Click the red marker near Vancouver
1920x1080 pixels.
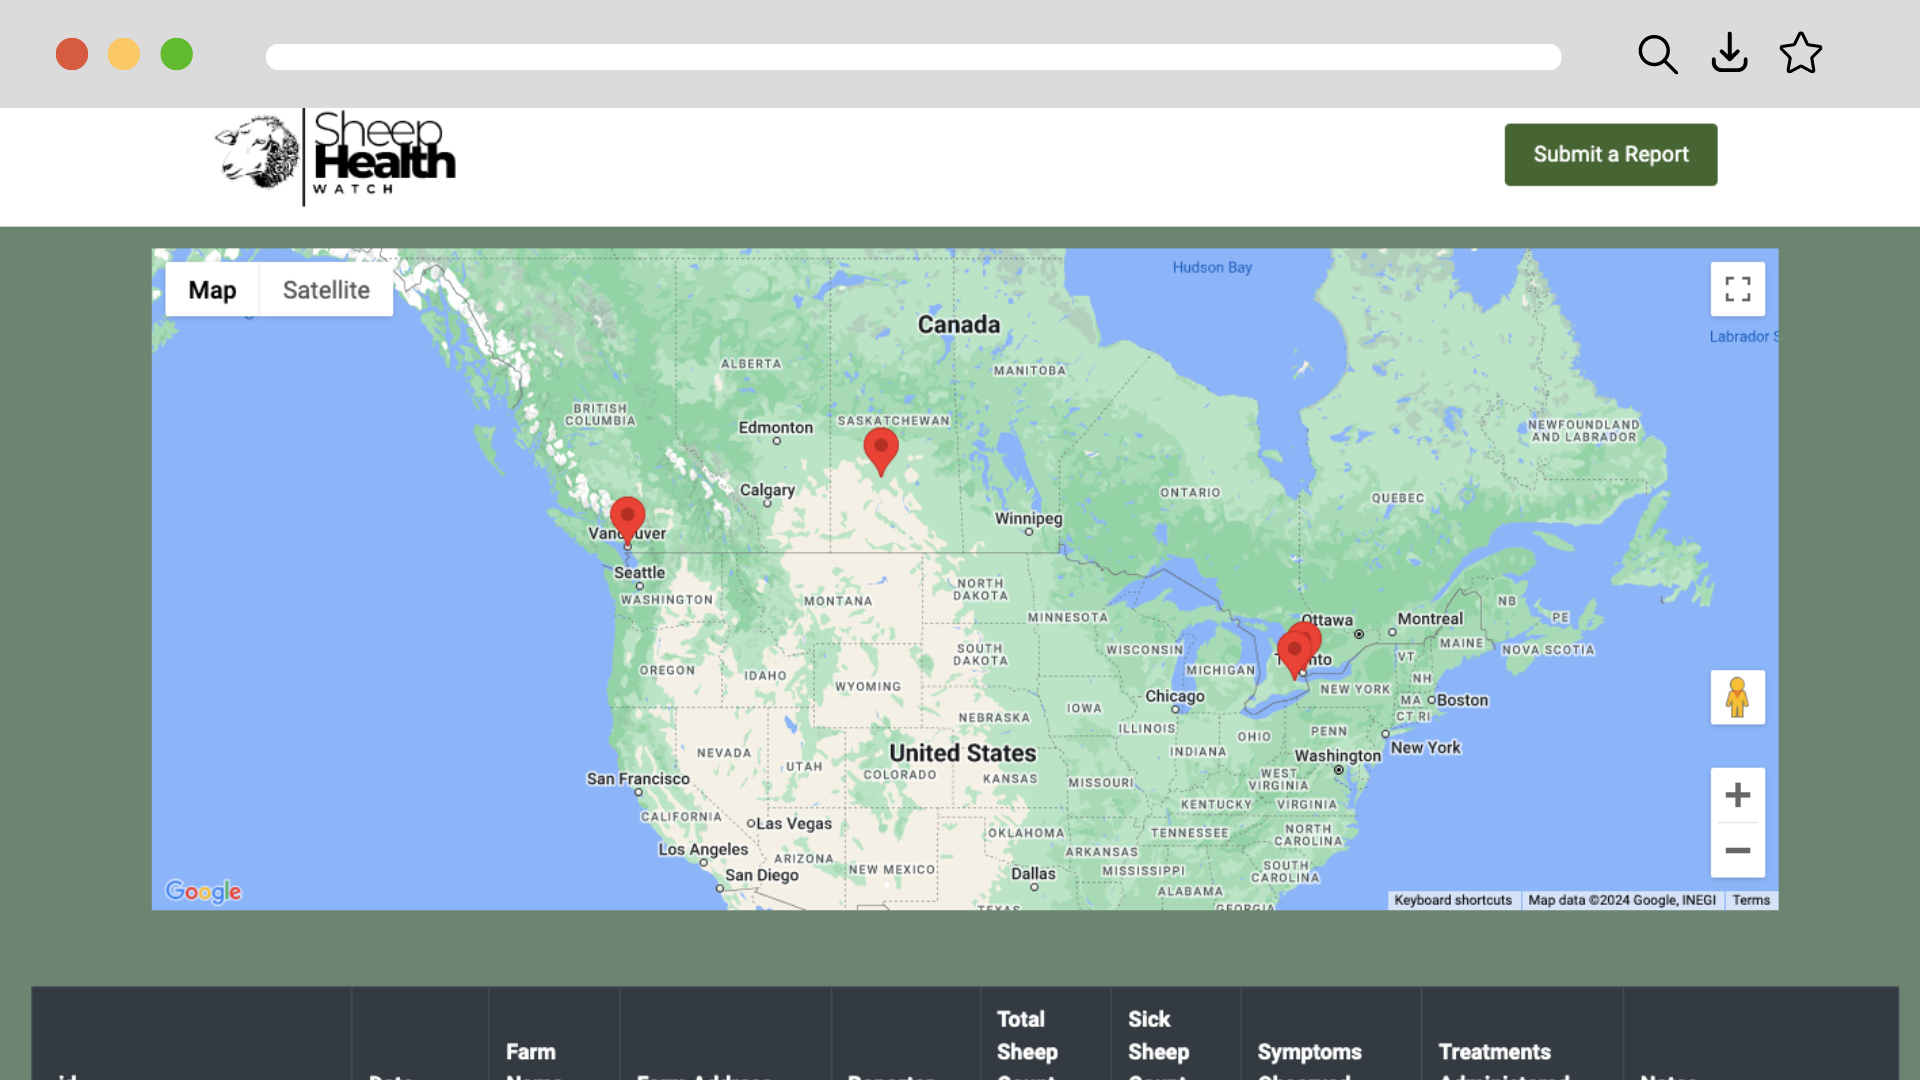pos(627,517)
